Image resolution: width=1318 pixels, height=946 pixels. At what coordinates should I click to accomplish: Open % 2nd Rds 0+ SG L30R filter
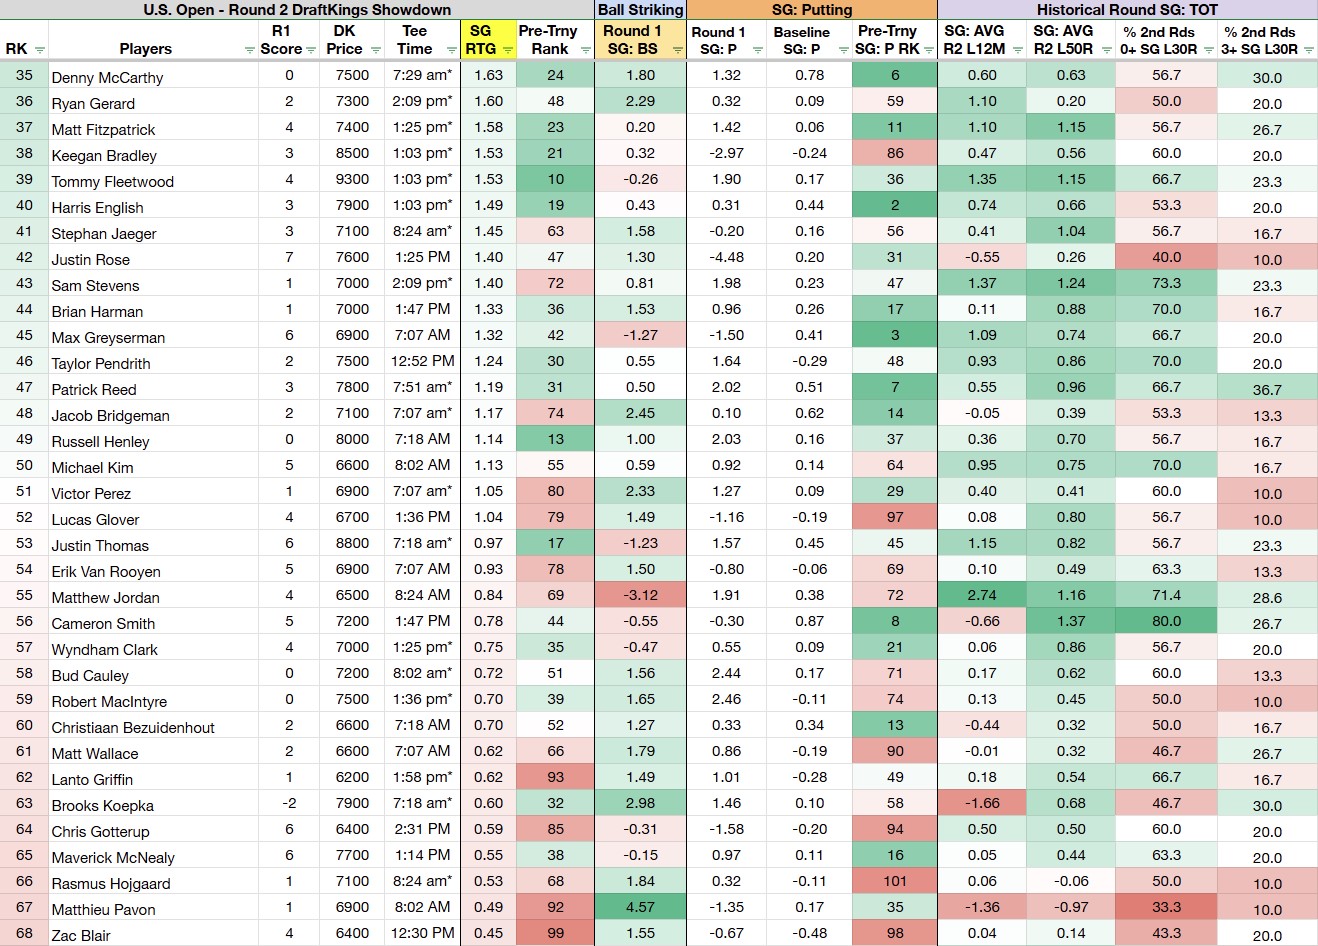point(1208,50)
